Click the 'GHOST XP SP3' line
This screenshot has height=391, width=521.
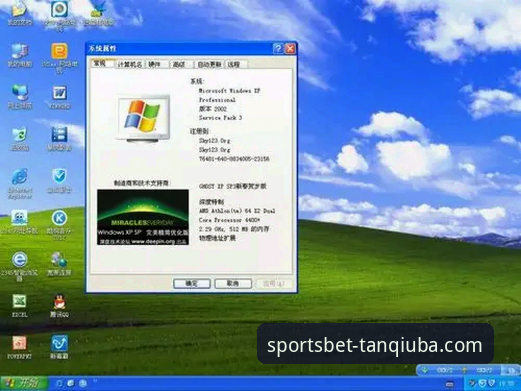click(233, 186)
